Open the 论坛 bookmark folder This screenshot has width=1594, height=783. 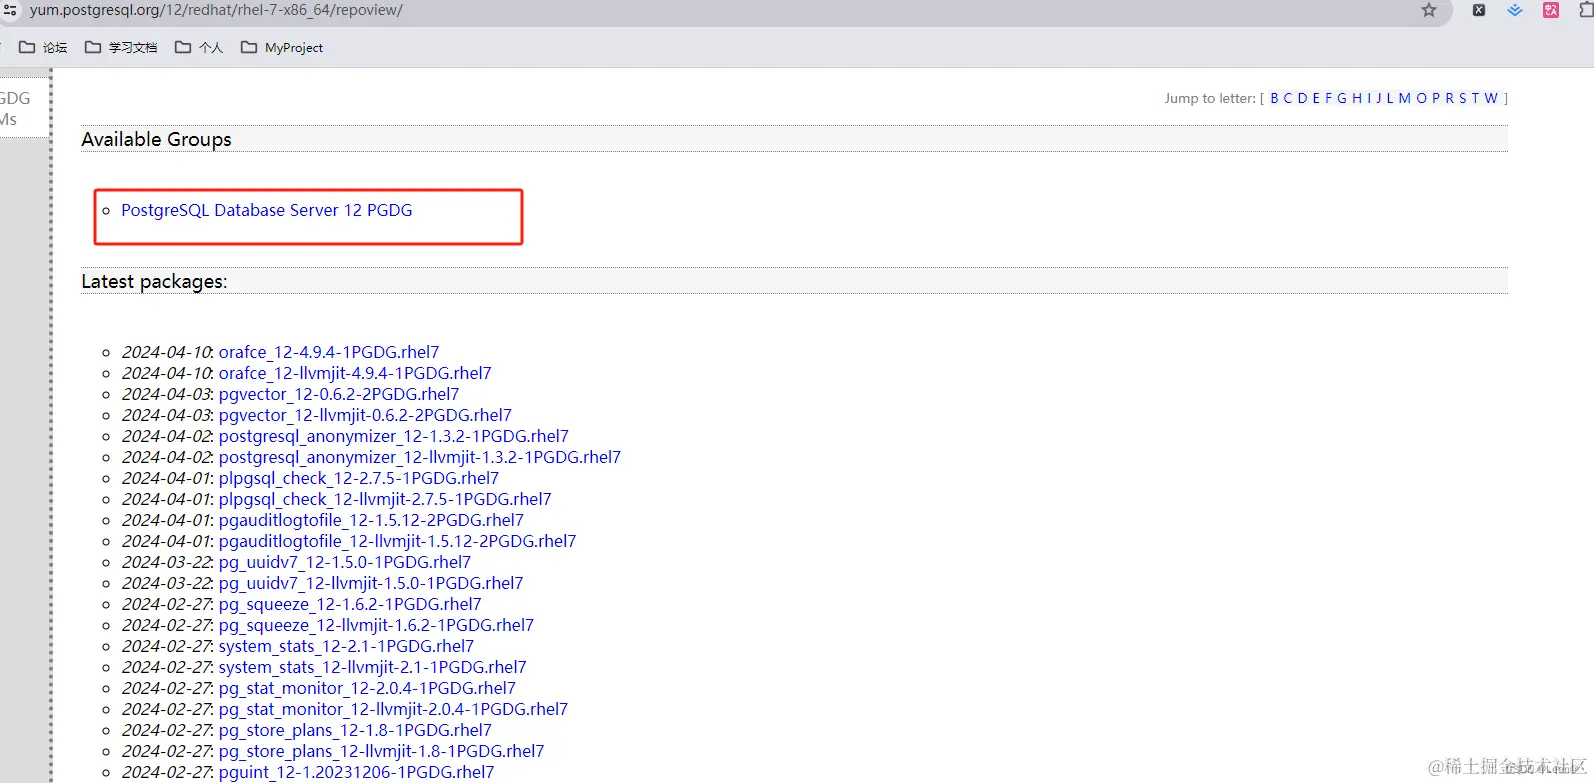point(43,47)
